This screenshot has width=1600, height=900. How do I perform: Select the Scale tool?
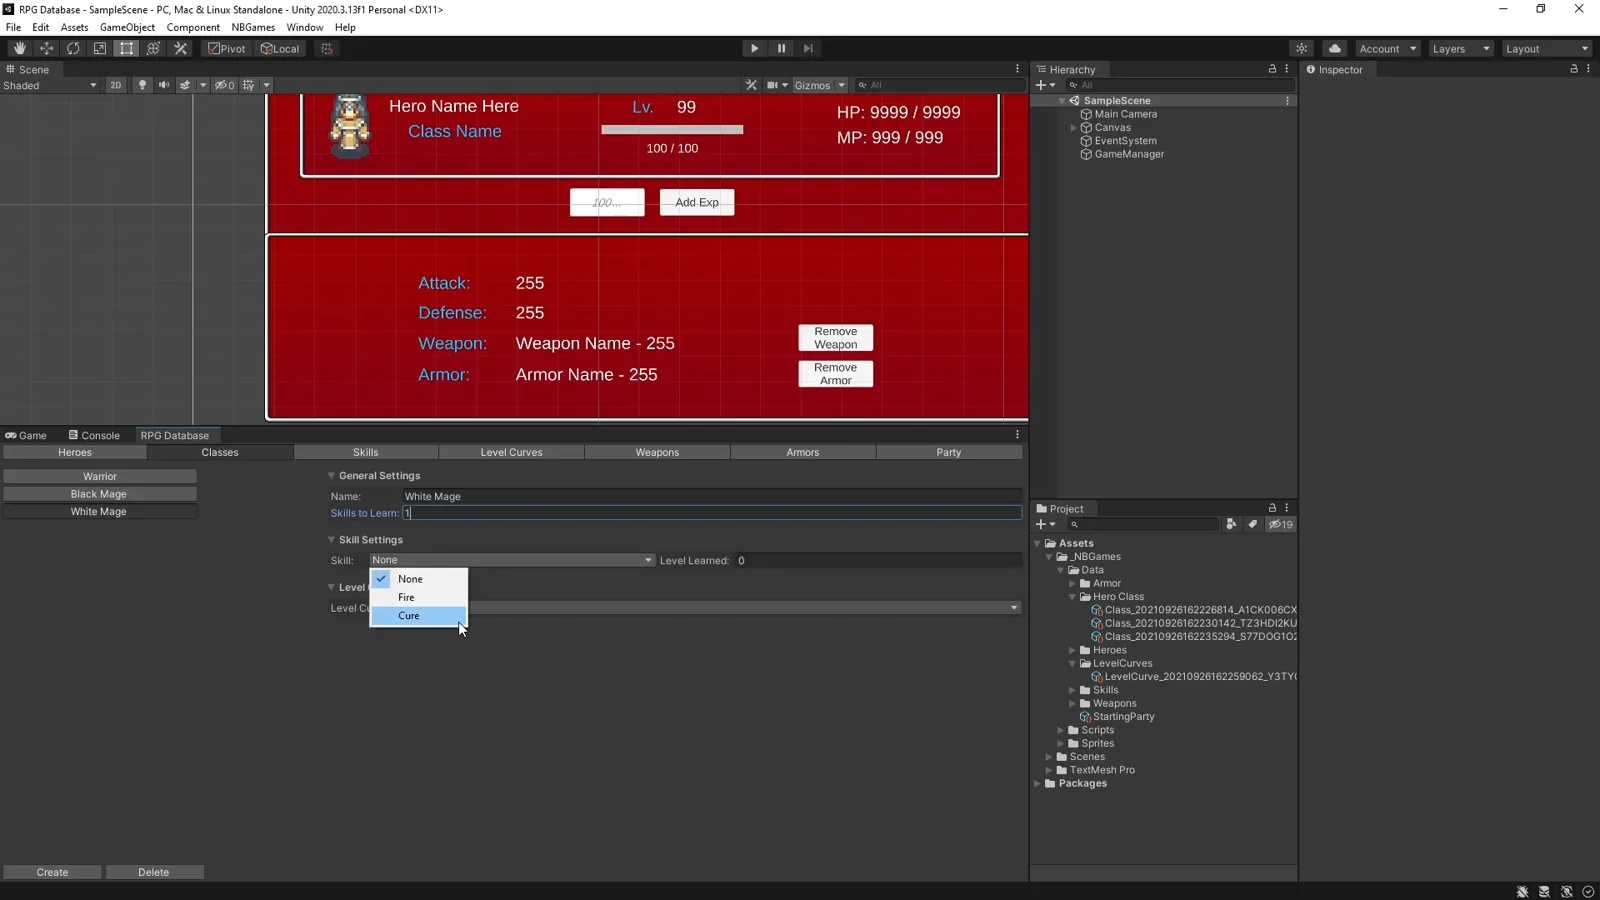(x=100, y=48)
